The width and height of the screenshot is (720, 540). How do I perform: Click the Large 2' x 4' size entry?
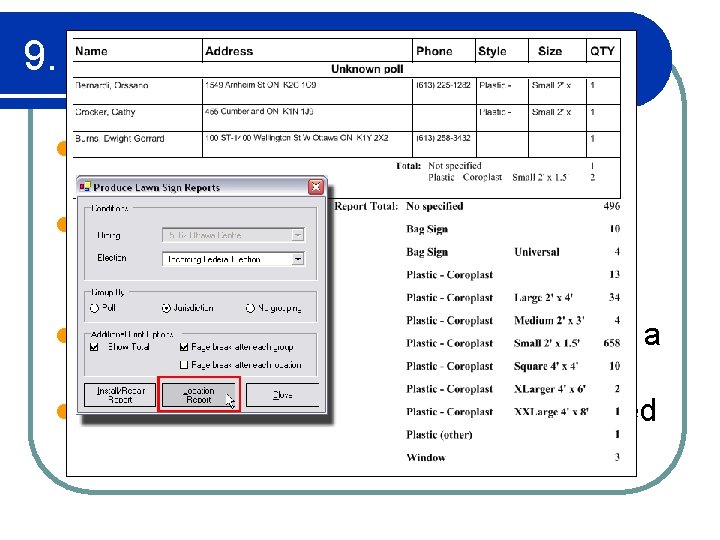pos(544,298)
